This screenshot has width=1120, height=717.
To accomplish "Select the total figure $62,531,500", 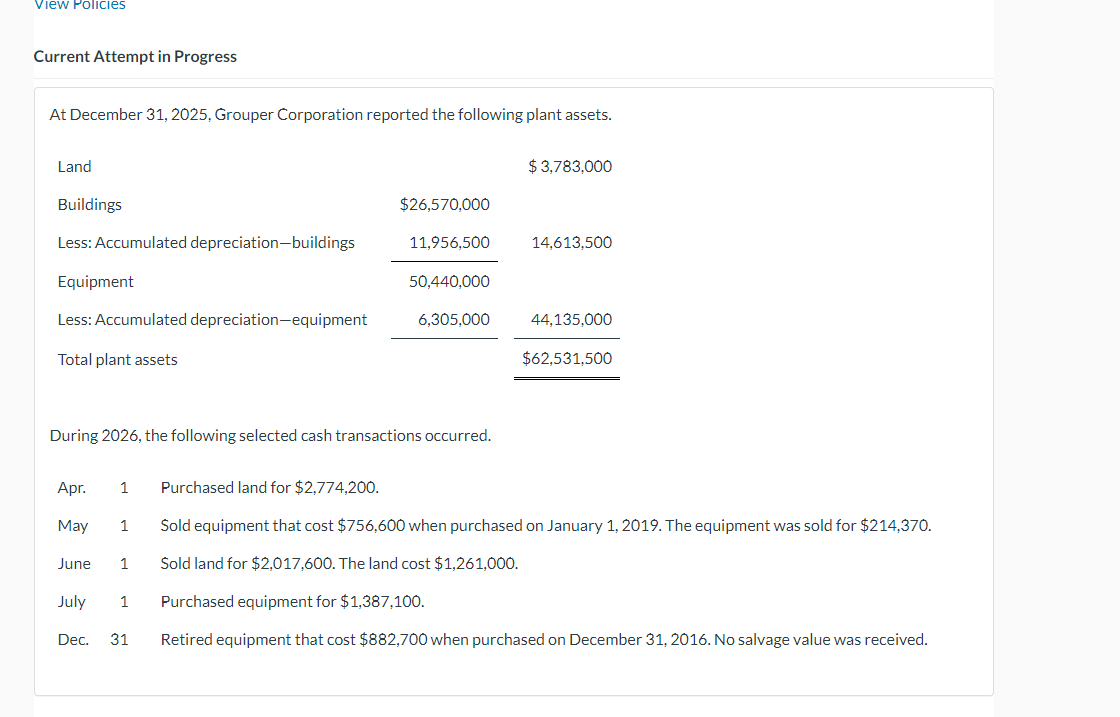I will pos(567,358).
